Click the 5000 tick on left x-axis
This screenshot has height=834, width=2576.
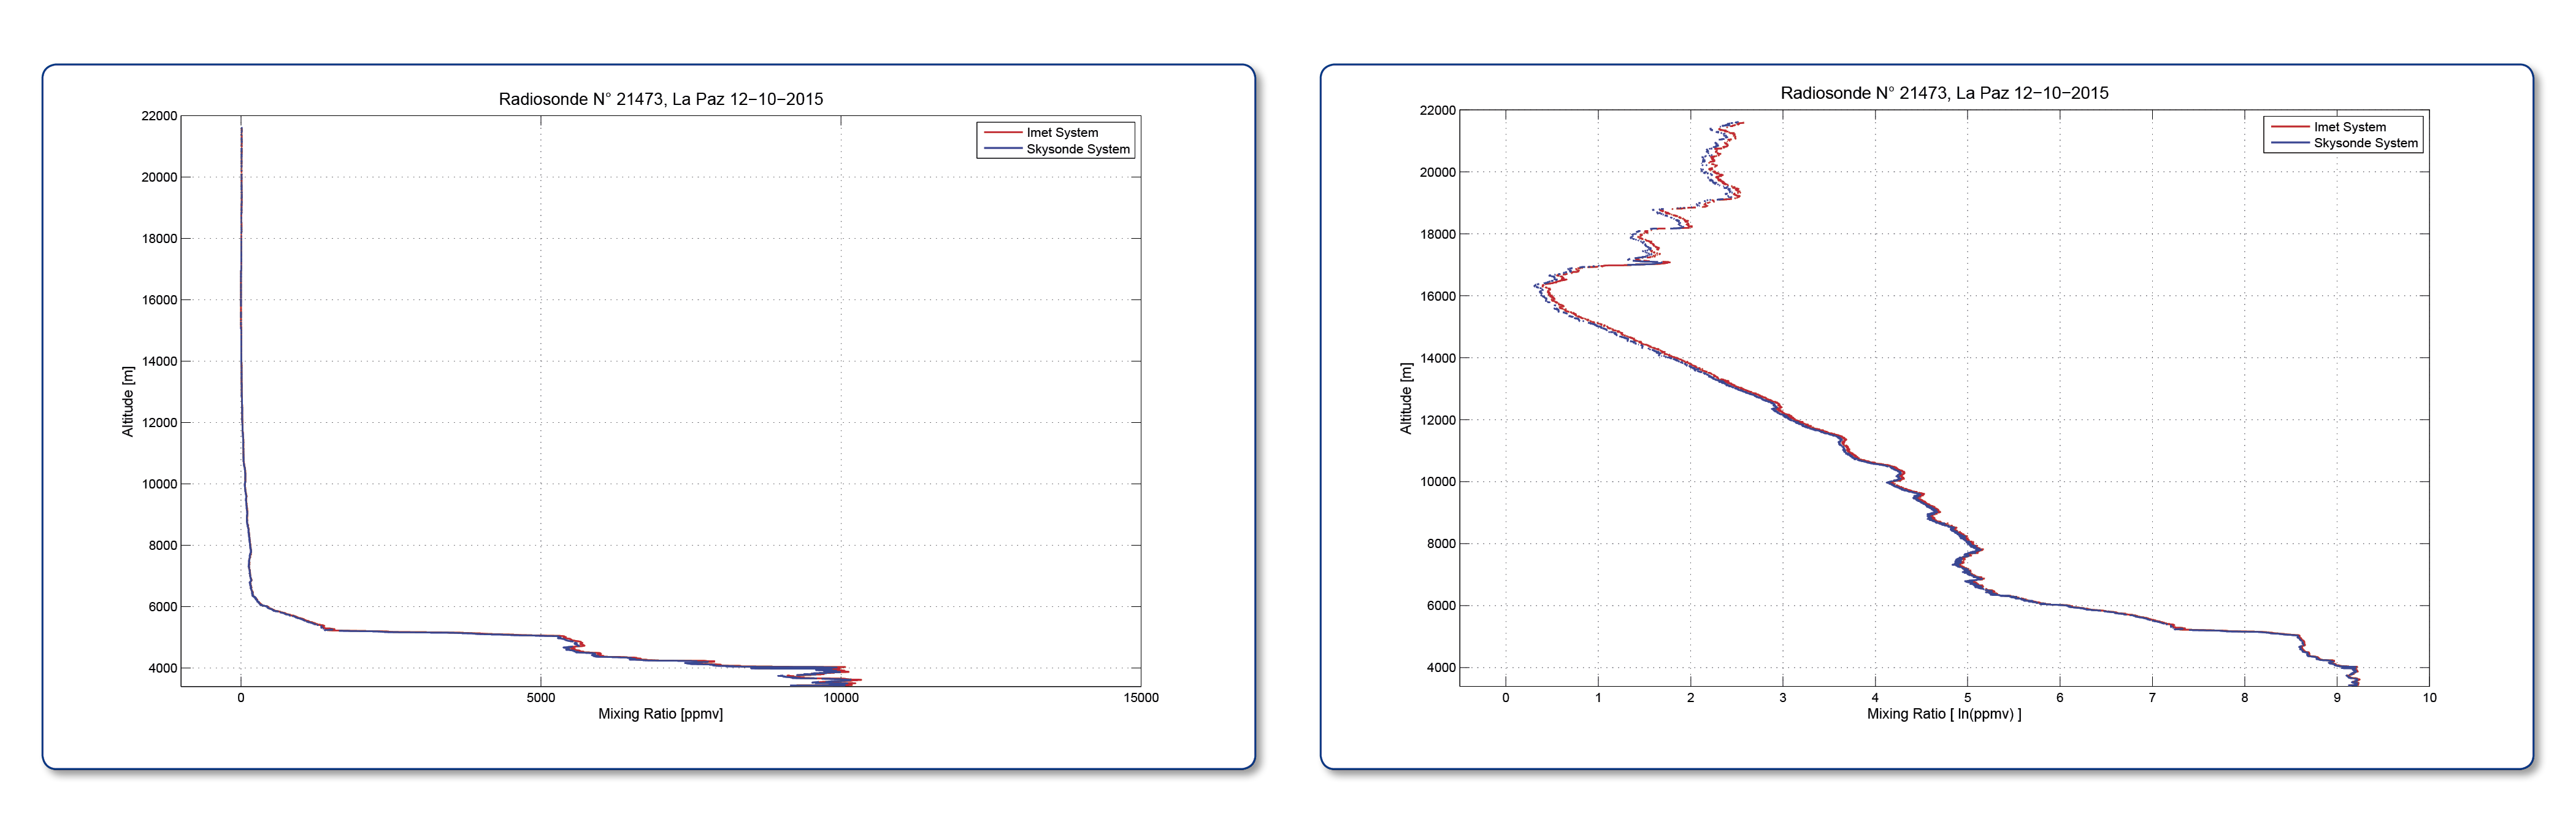click(541, 698)
